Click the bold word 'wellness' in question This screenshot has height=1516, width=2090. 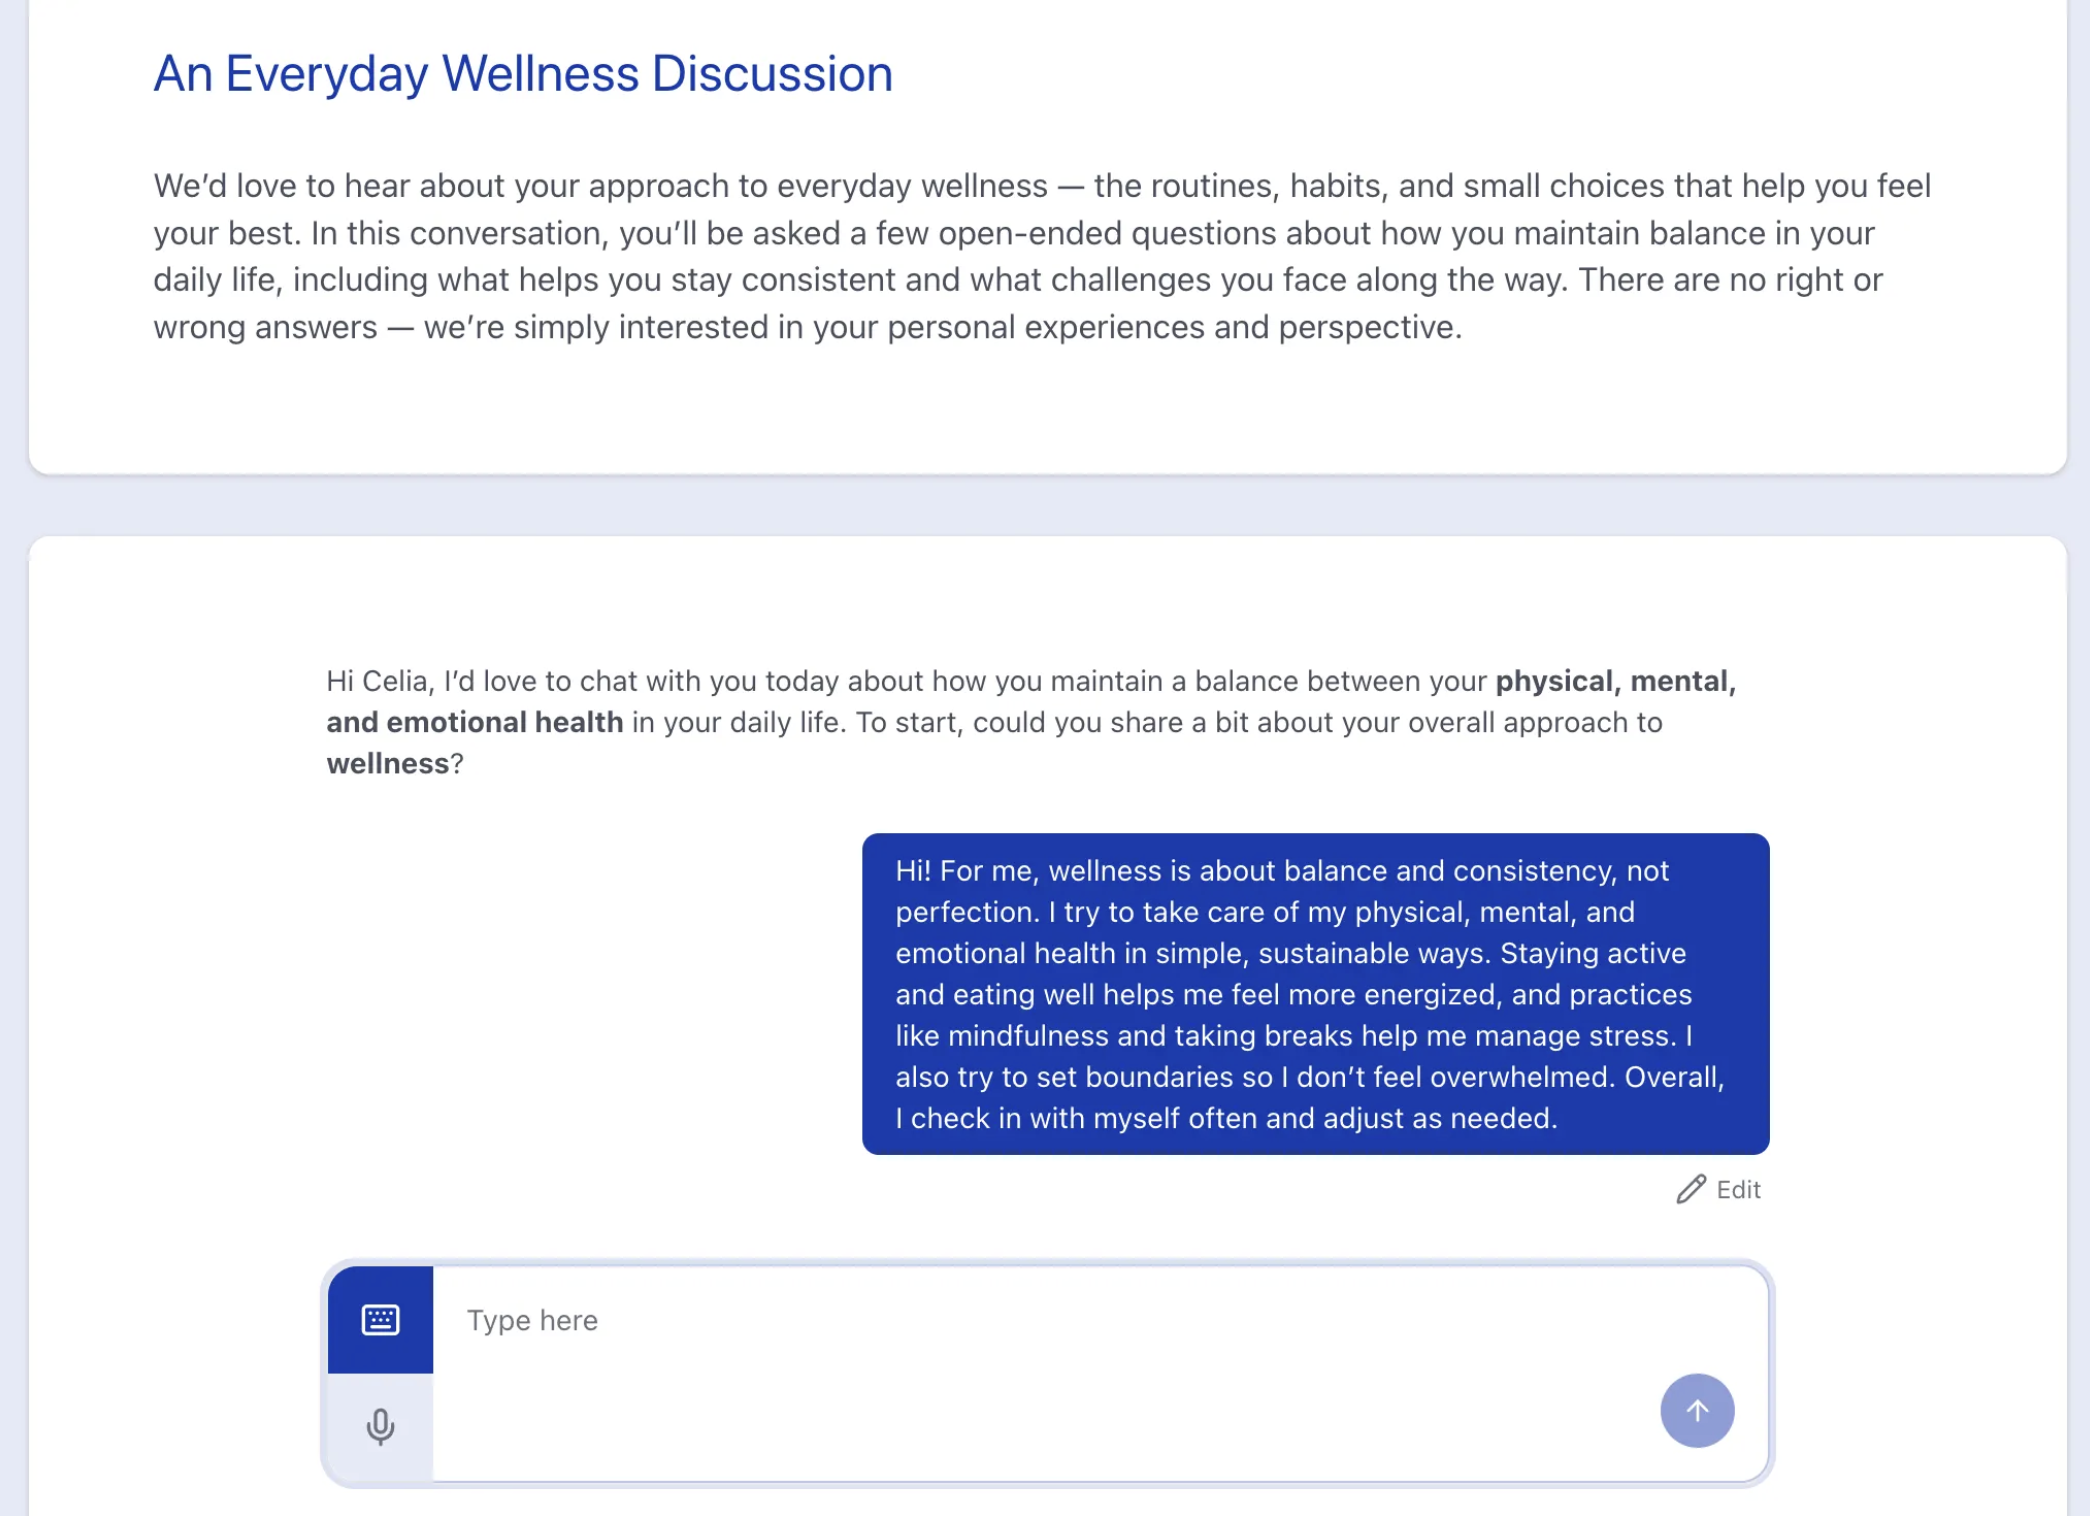click(x=387, y=764)
